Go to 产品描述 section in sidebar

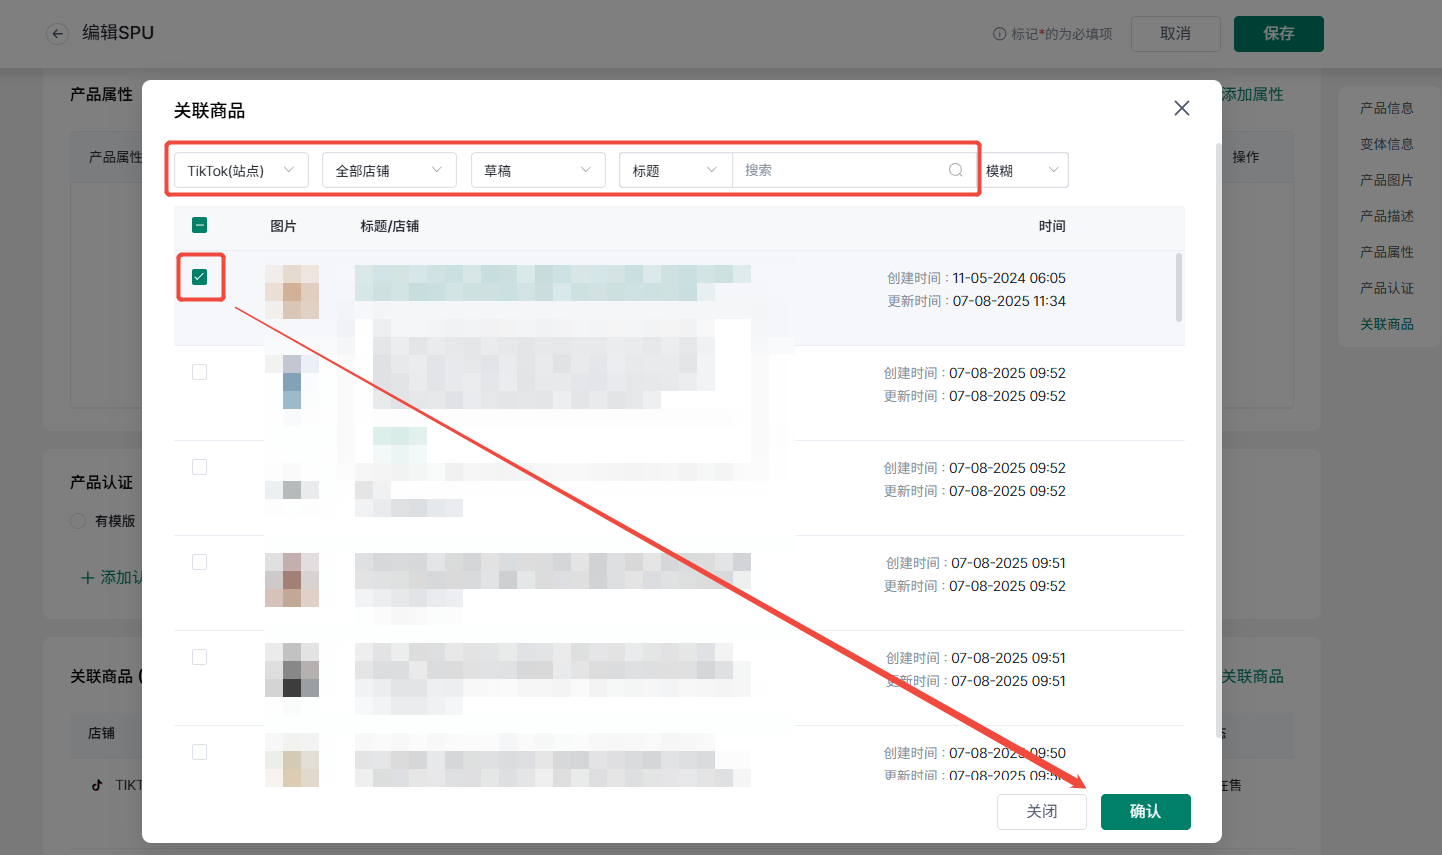1386,216
